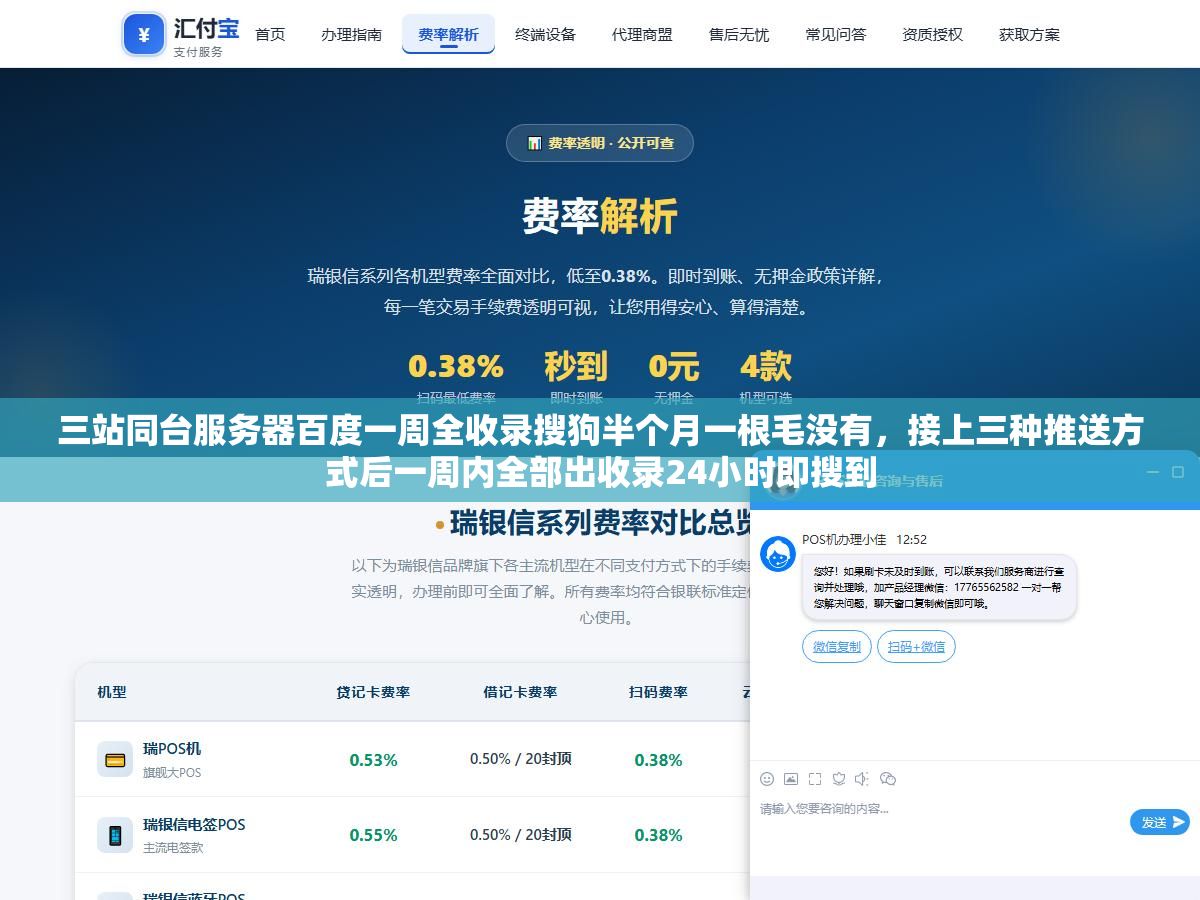The image size is (1200, 900).
Task: Click the 0.53% credit rate cell
Action: click(x=373, y=760)
